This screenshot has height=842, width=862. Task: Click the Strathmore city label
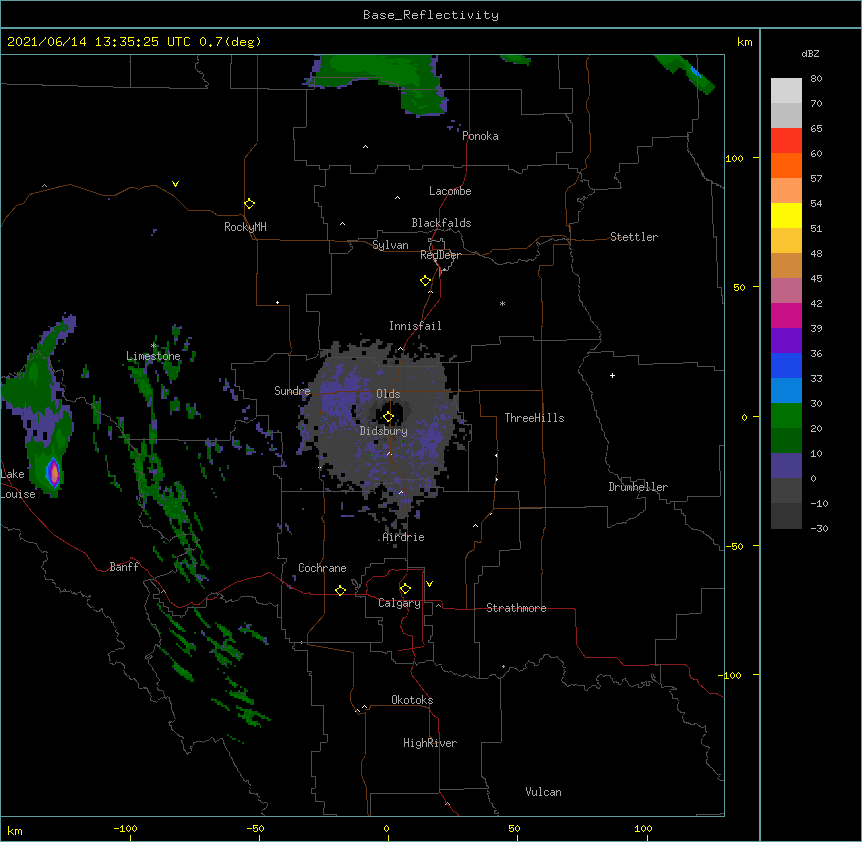click(516, 608)
